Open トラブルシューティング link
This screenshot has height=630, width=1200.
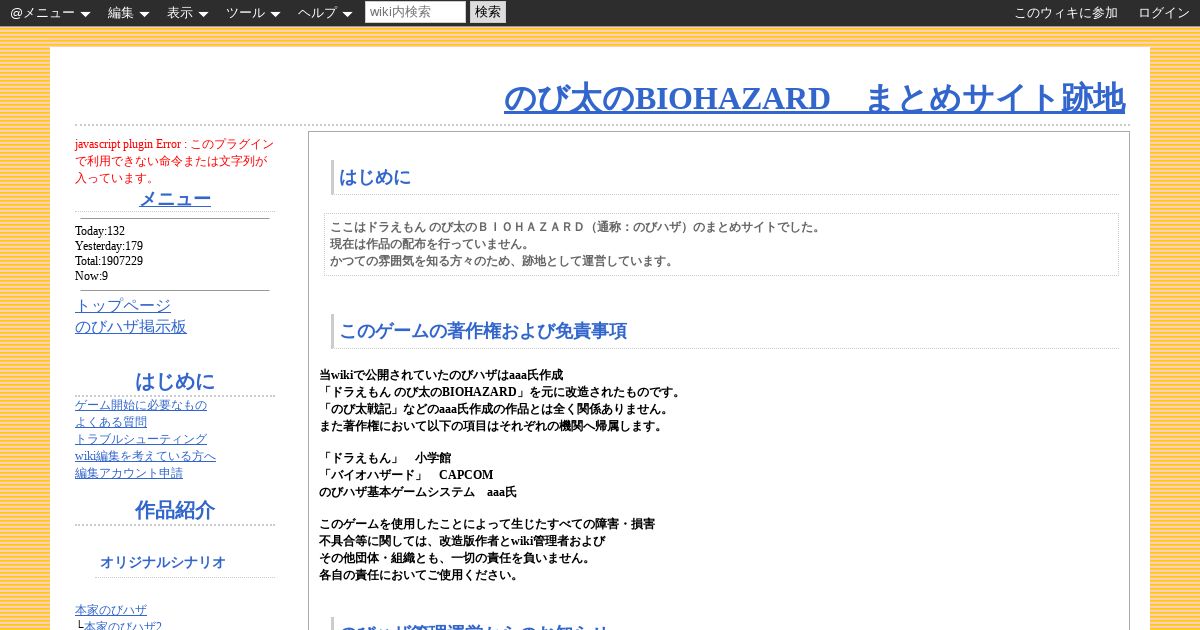click(141, 439)
